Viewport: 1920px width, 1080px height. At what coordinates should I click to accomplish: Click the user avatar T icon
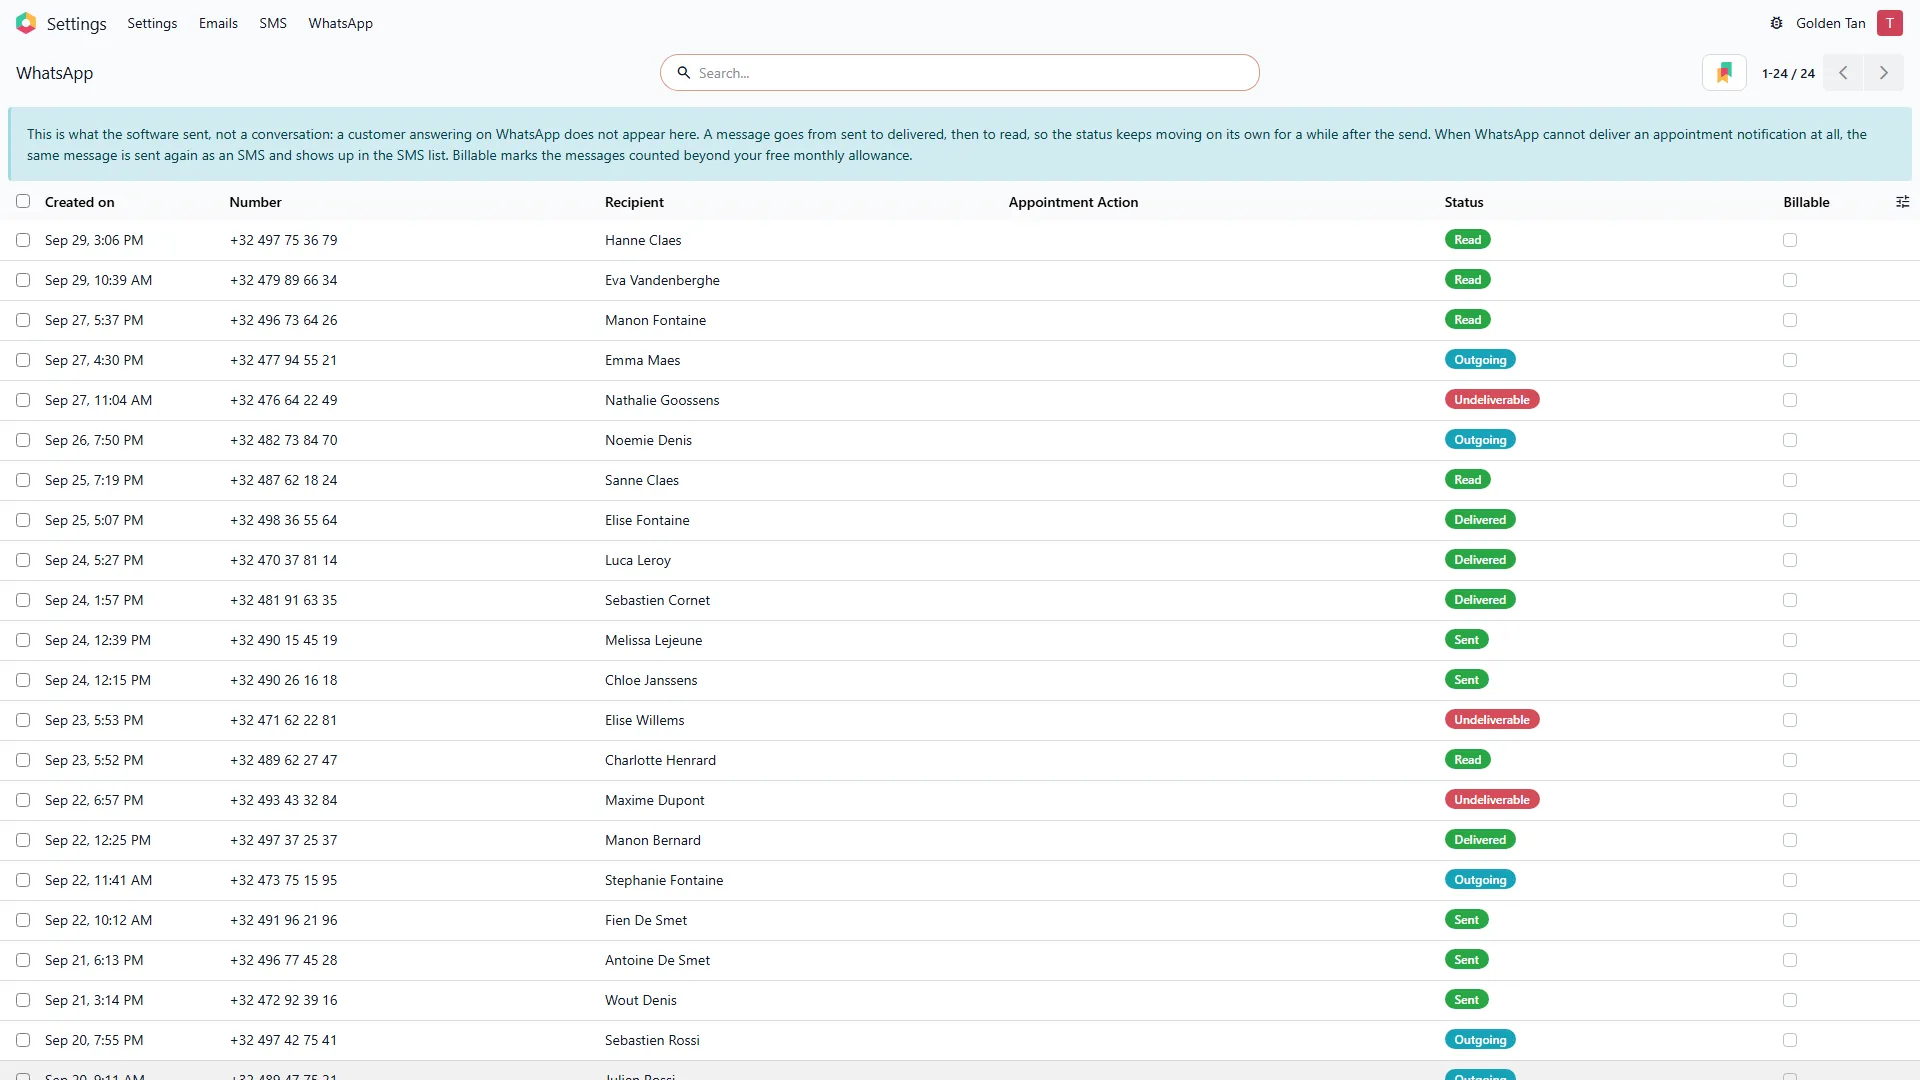click(1889, 23)
